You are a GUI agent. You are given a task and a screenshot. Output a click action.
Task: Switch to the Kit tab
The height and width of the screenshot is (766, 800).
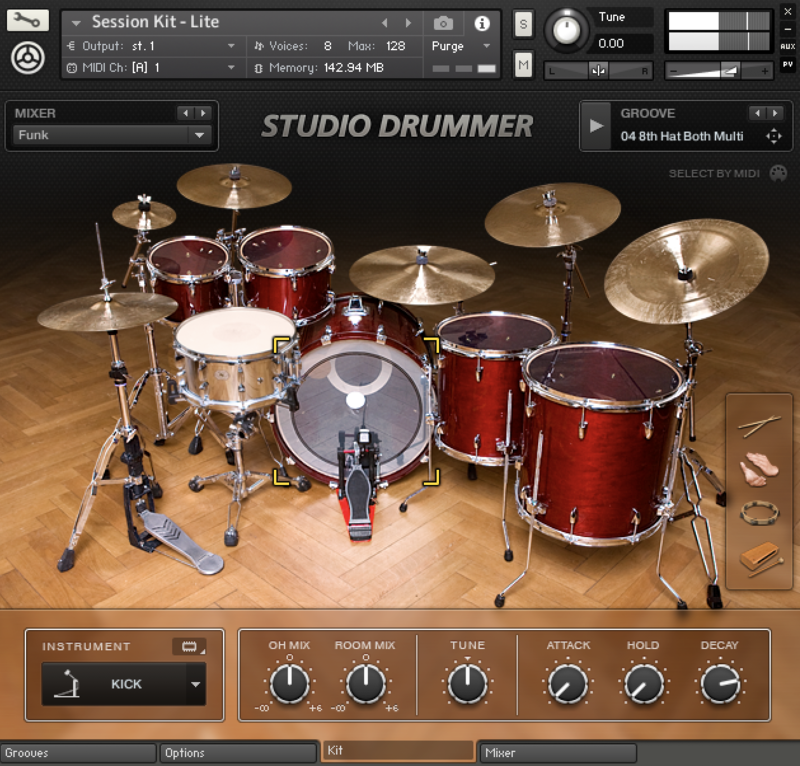click(x=398, y=751)
